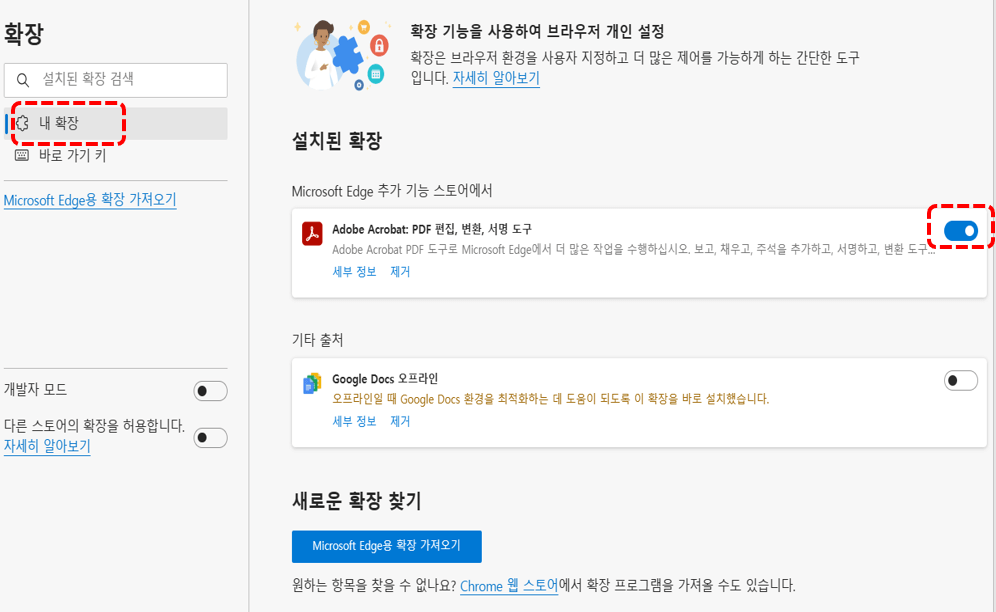
Task: Turn on 개발자 모드 toggle
Action: pos(210,391)
